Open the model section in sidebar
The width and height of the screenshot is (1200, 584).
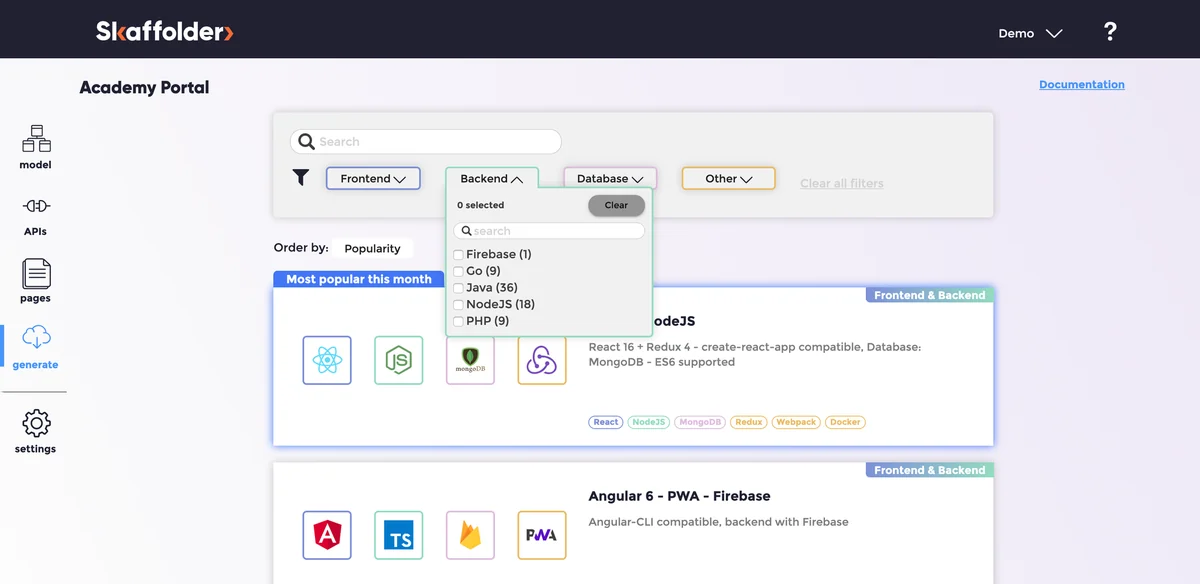(36, 147)
